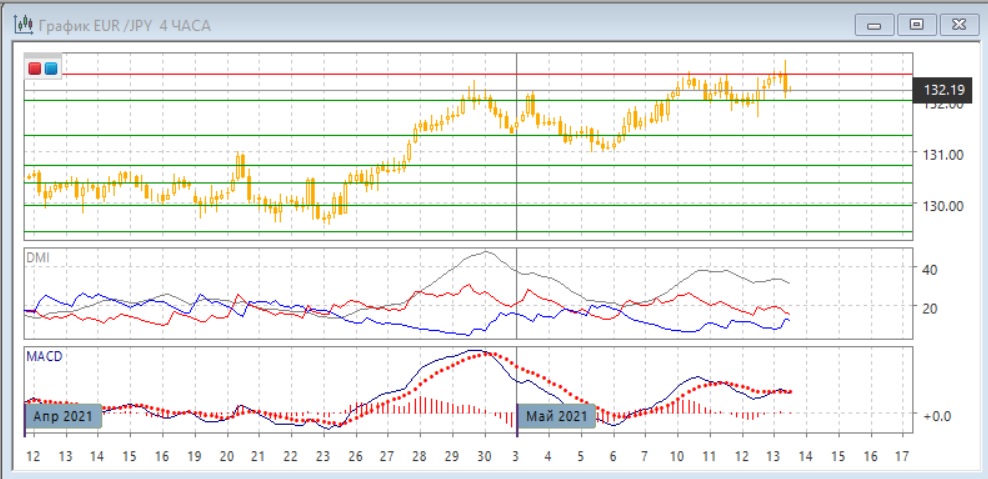
Task: Click the 20 level on DMI scale
Action: (928, 308)
